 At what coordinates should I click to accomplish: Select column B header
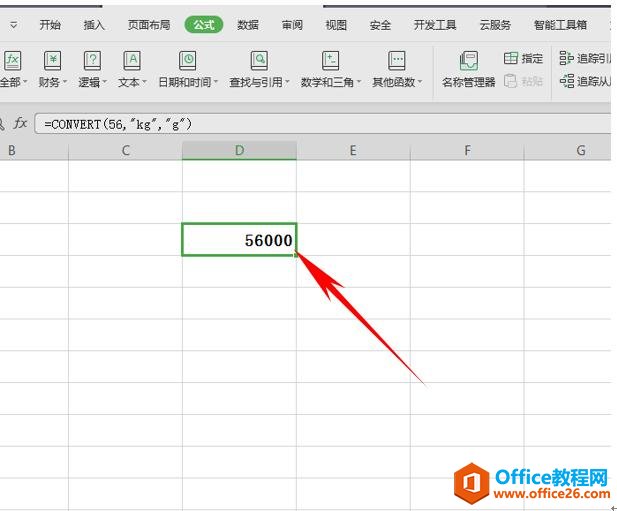(x=34, y=150)
